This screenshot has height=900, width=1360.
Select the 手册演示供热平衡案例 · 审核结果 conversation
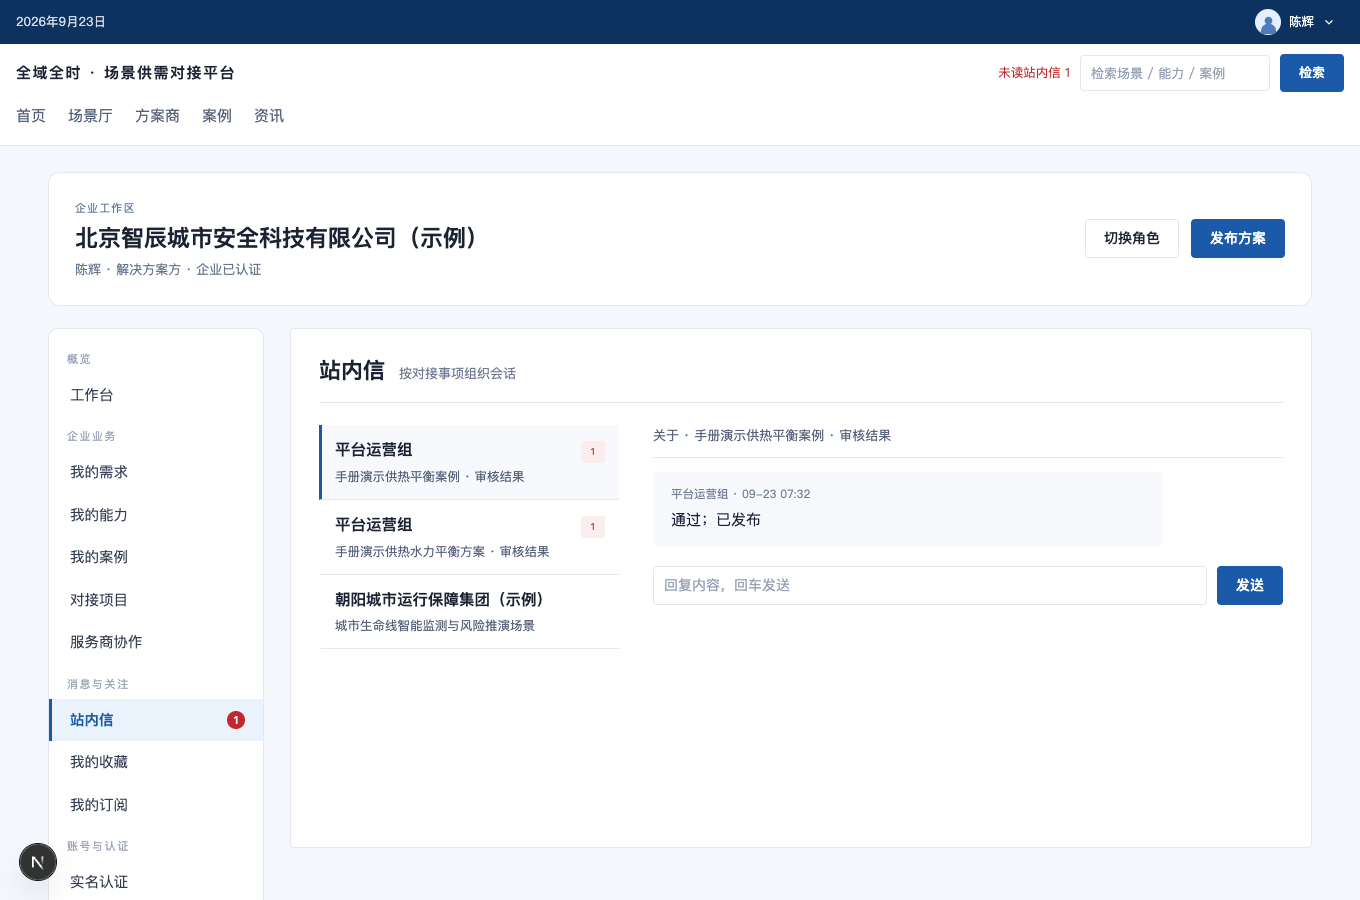click(469, 462)
